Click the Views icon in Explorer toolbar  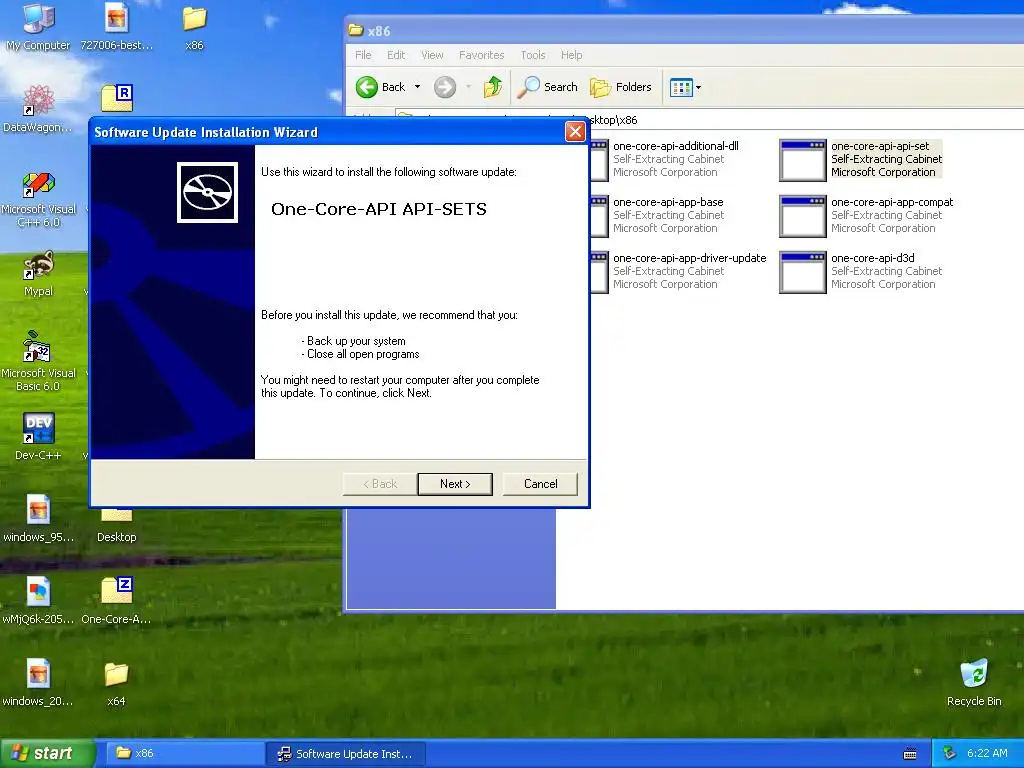[681, 88]
